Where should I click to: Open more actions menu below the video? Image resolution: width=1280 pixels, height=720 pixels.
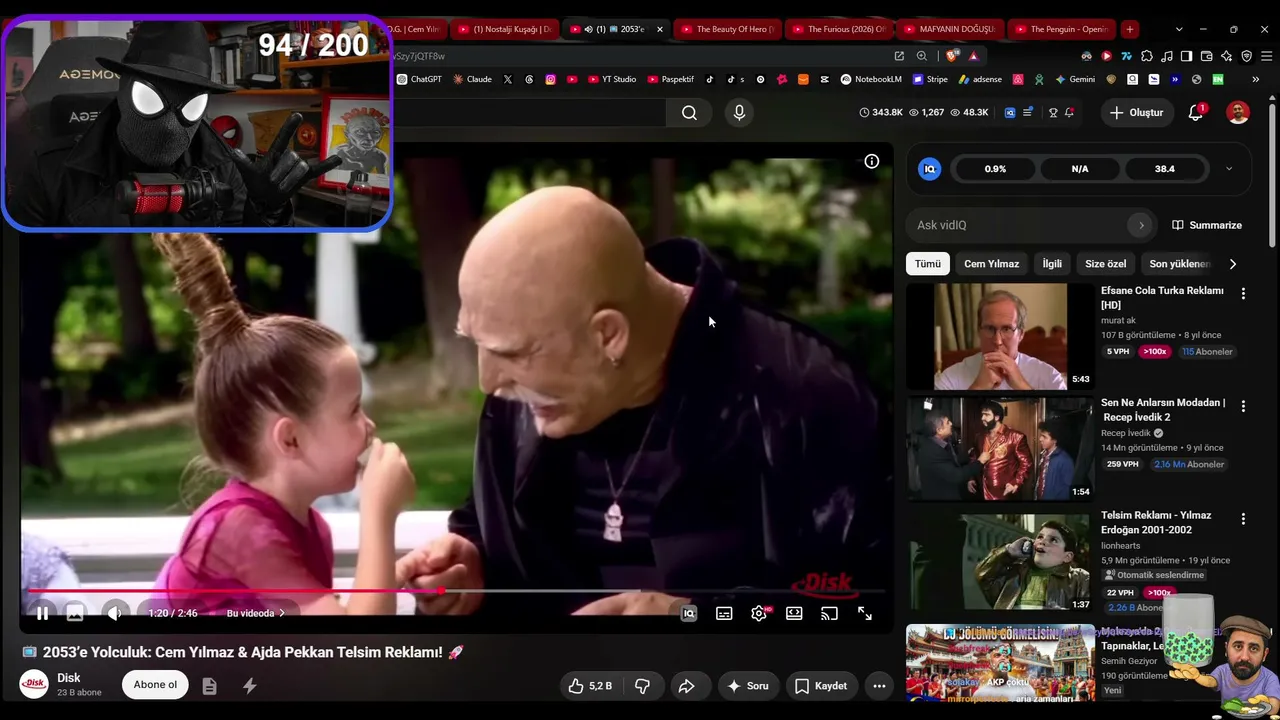coord(879,686)
